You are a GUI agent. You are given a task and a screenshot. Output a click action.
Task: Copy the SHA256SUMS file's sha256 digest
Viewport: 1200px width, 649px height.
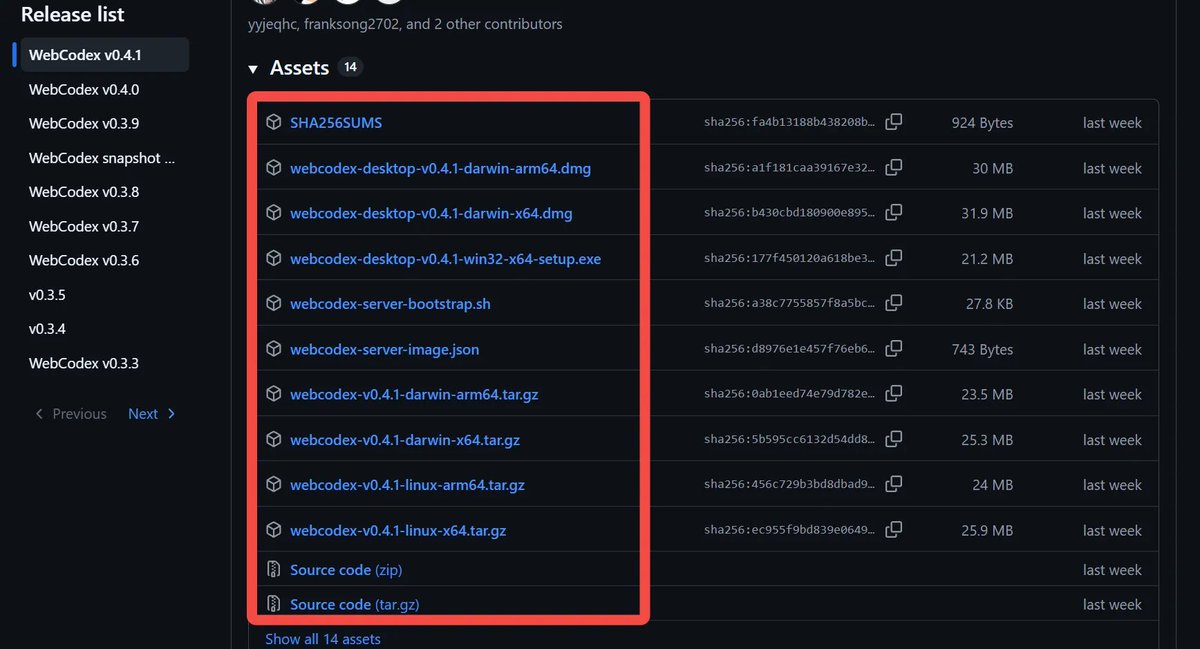click(894, 122)
